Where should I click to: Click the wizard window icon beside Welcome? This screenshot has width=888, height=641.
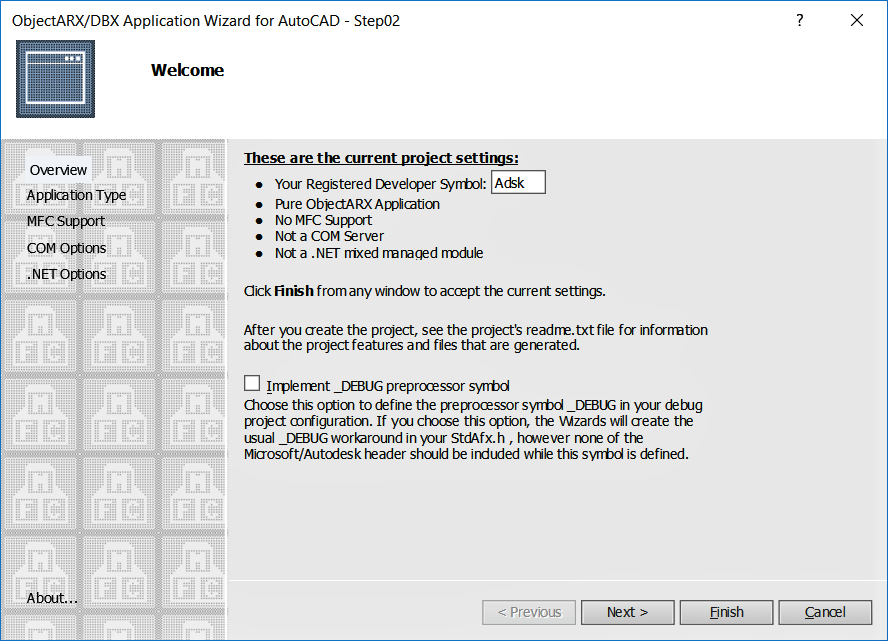[56, 79]
